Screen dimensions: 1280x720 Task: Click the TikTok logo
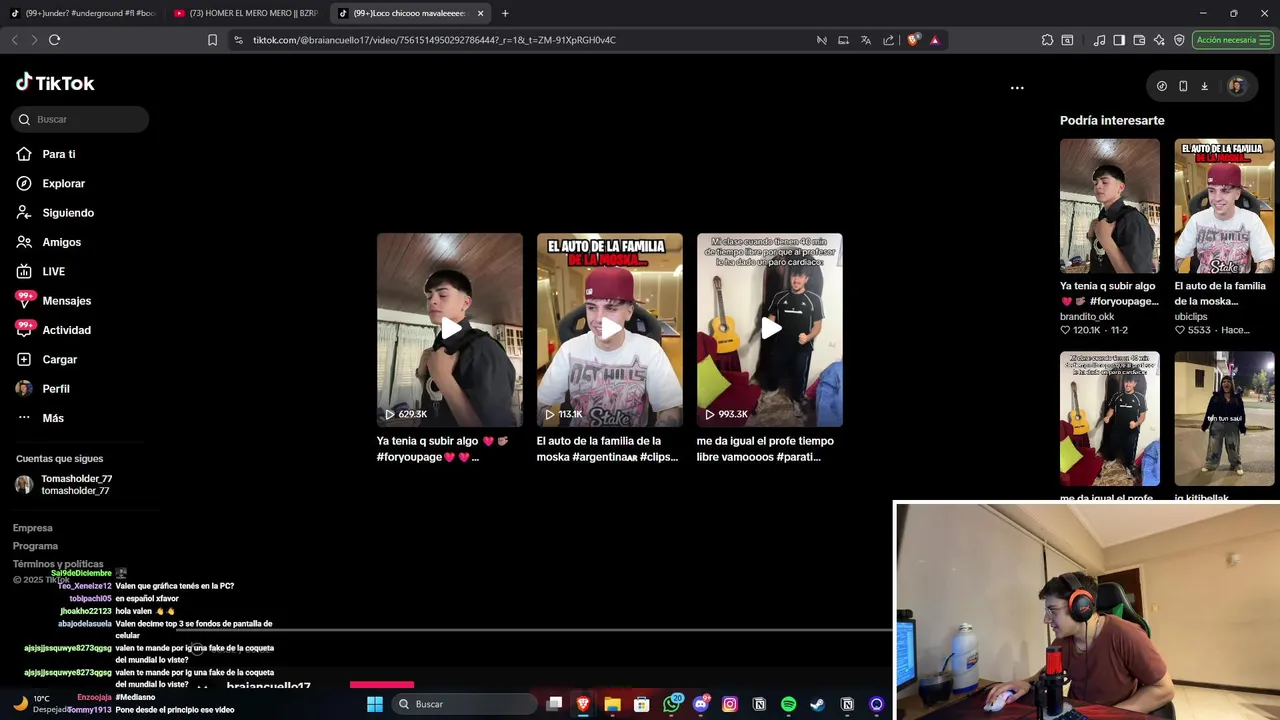tap(55, 83)
